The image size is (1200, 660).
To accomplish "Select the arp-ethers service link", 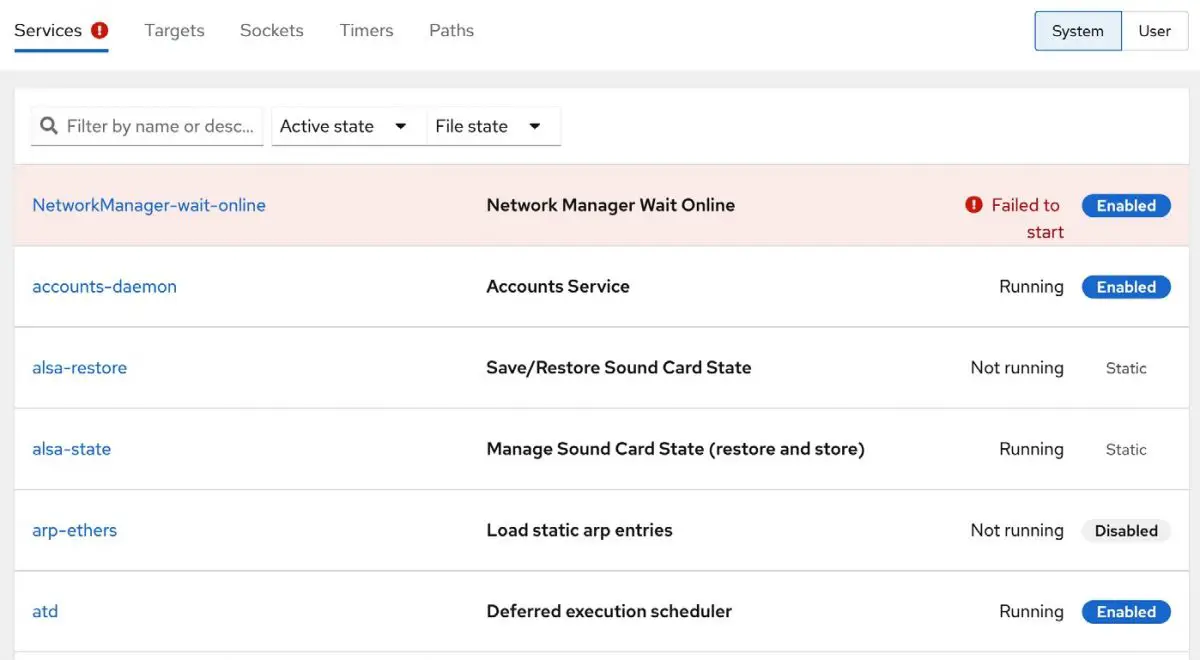I will point(74,530).
